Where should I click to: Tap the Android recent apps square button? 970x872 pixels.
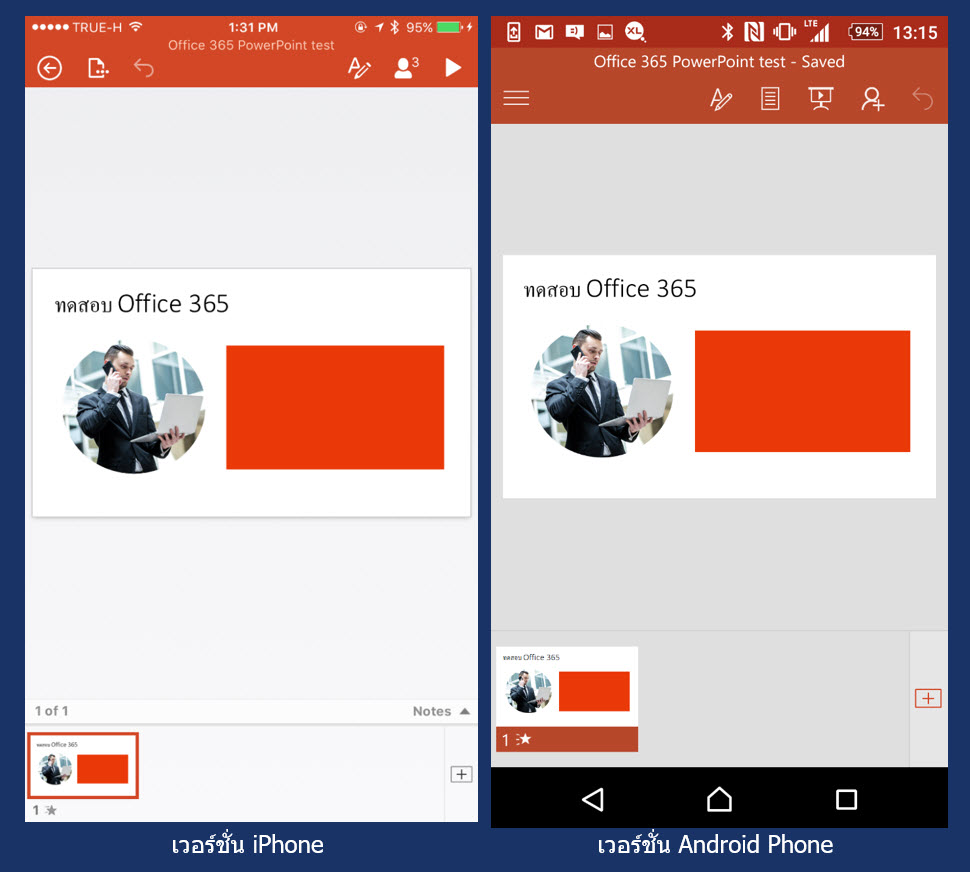[x=846, y=799]
